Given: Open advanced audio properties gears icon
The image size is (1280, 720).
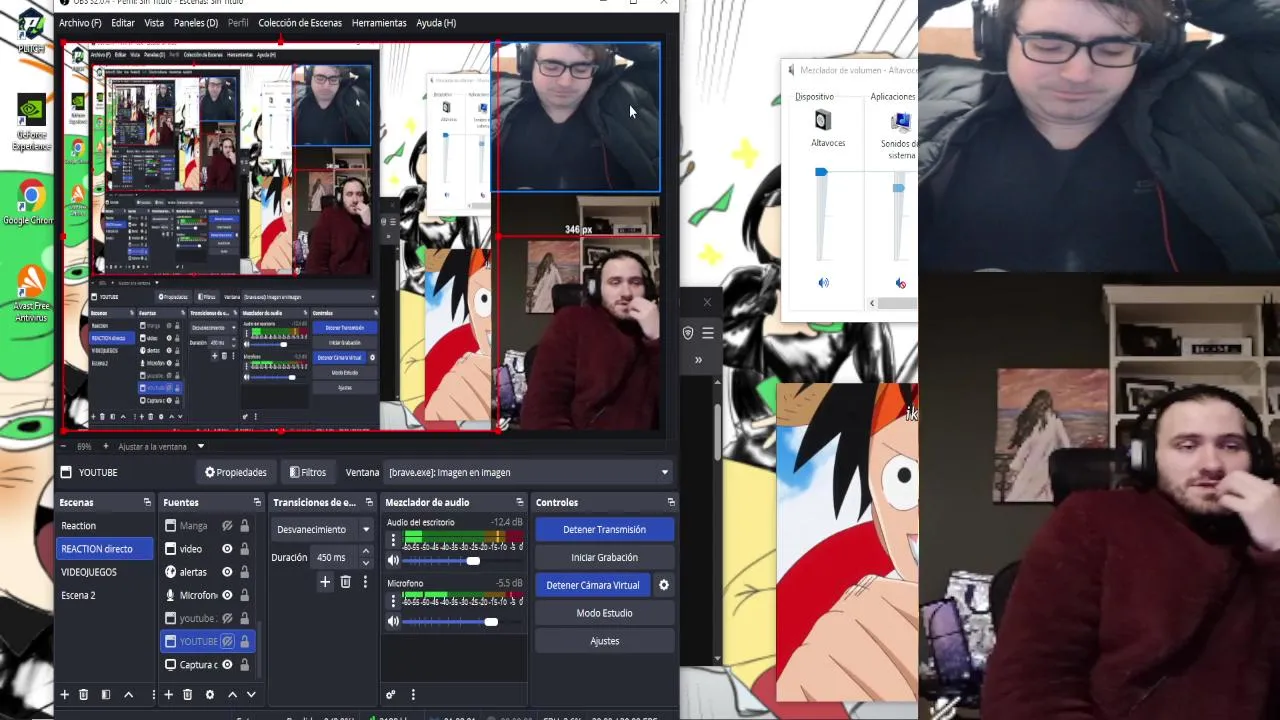Looking at the screenshot, I should (391, 694).
